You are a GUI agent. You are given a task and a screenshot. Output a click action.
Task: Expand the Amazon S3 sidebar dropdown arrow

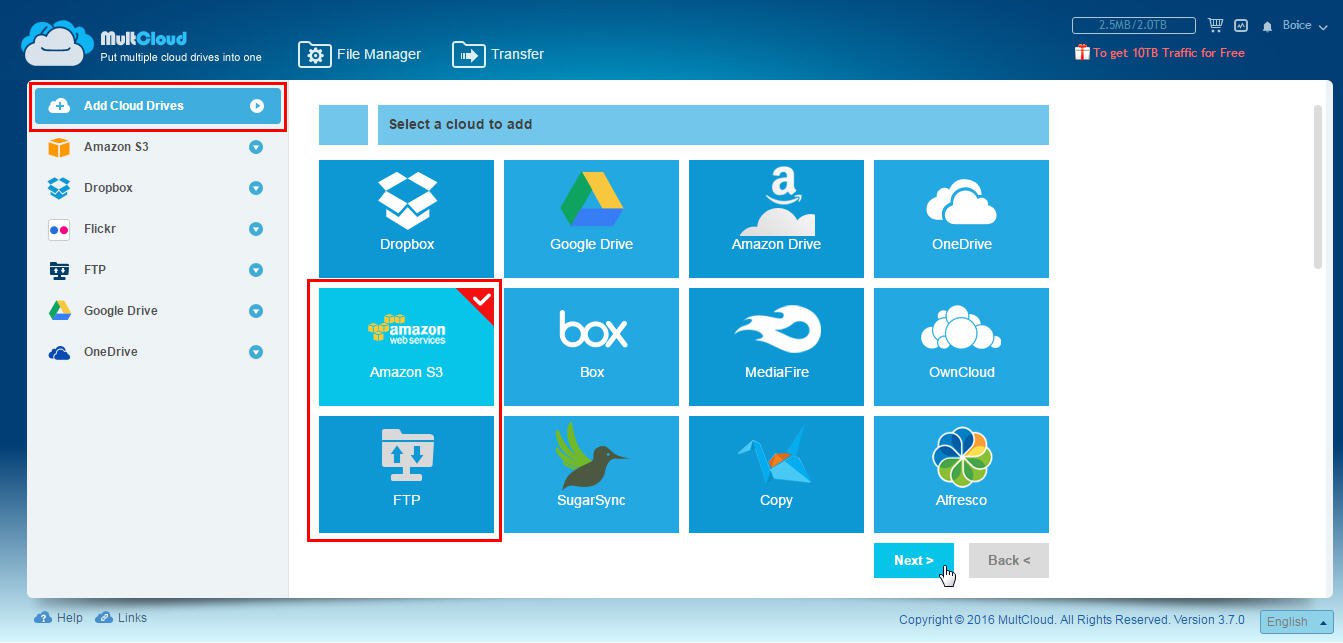tap(255, 147)
